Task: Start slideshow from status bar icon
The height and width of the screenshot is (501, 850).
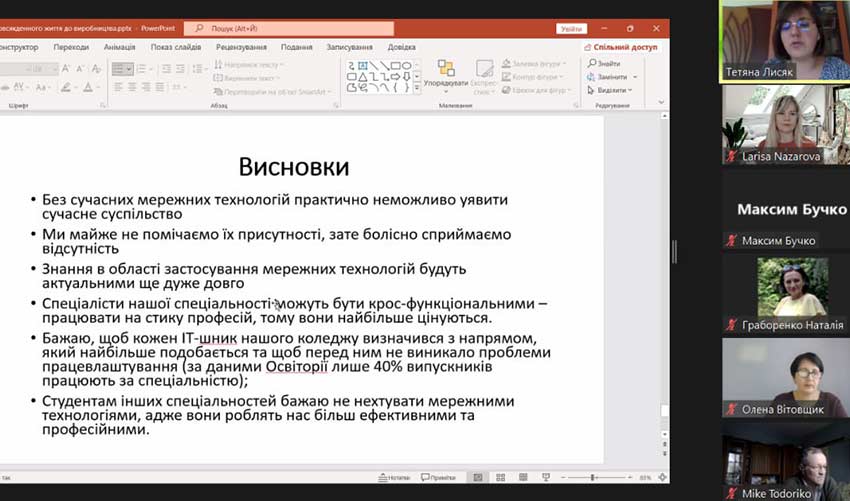Action: (x=547, y=477)
